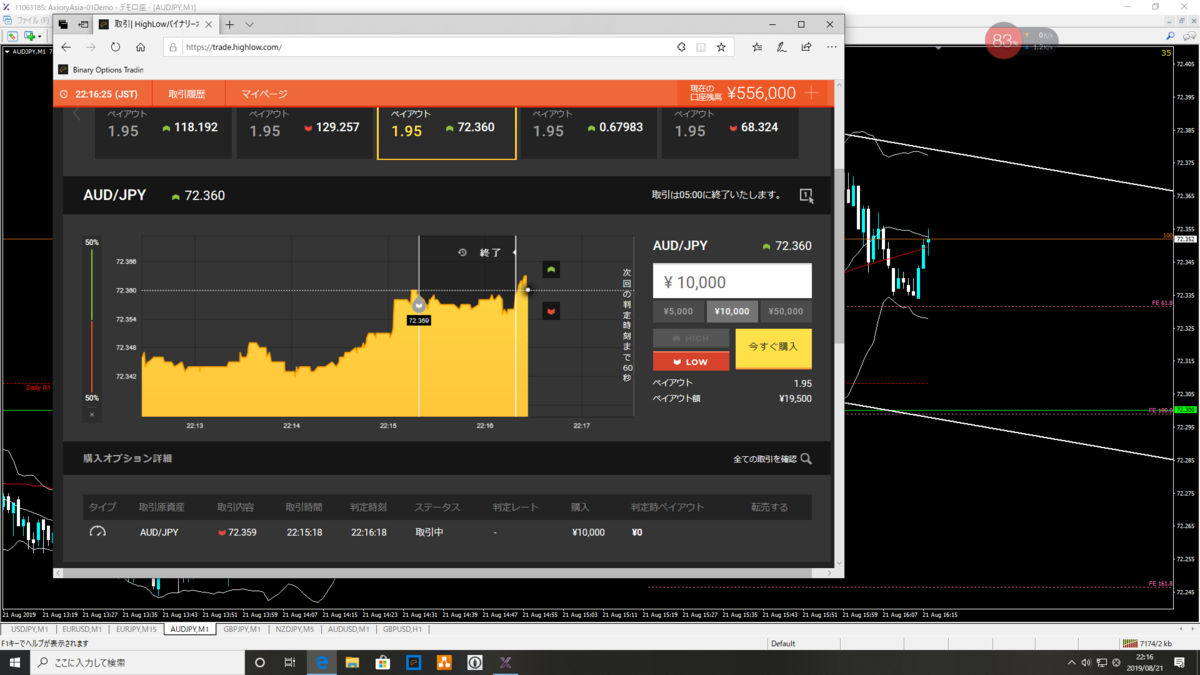Select the ¥5,000 preset amount
The height and width of the screenshot is (675, 1200).
tap(678, 311)
